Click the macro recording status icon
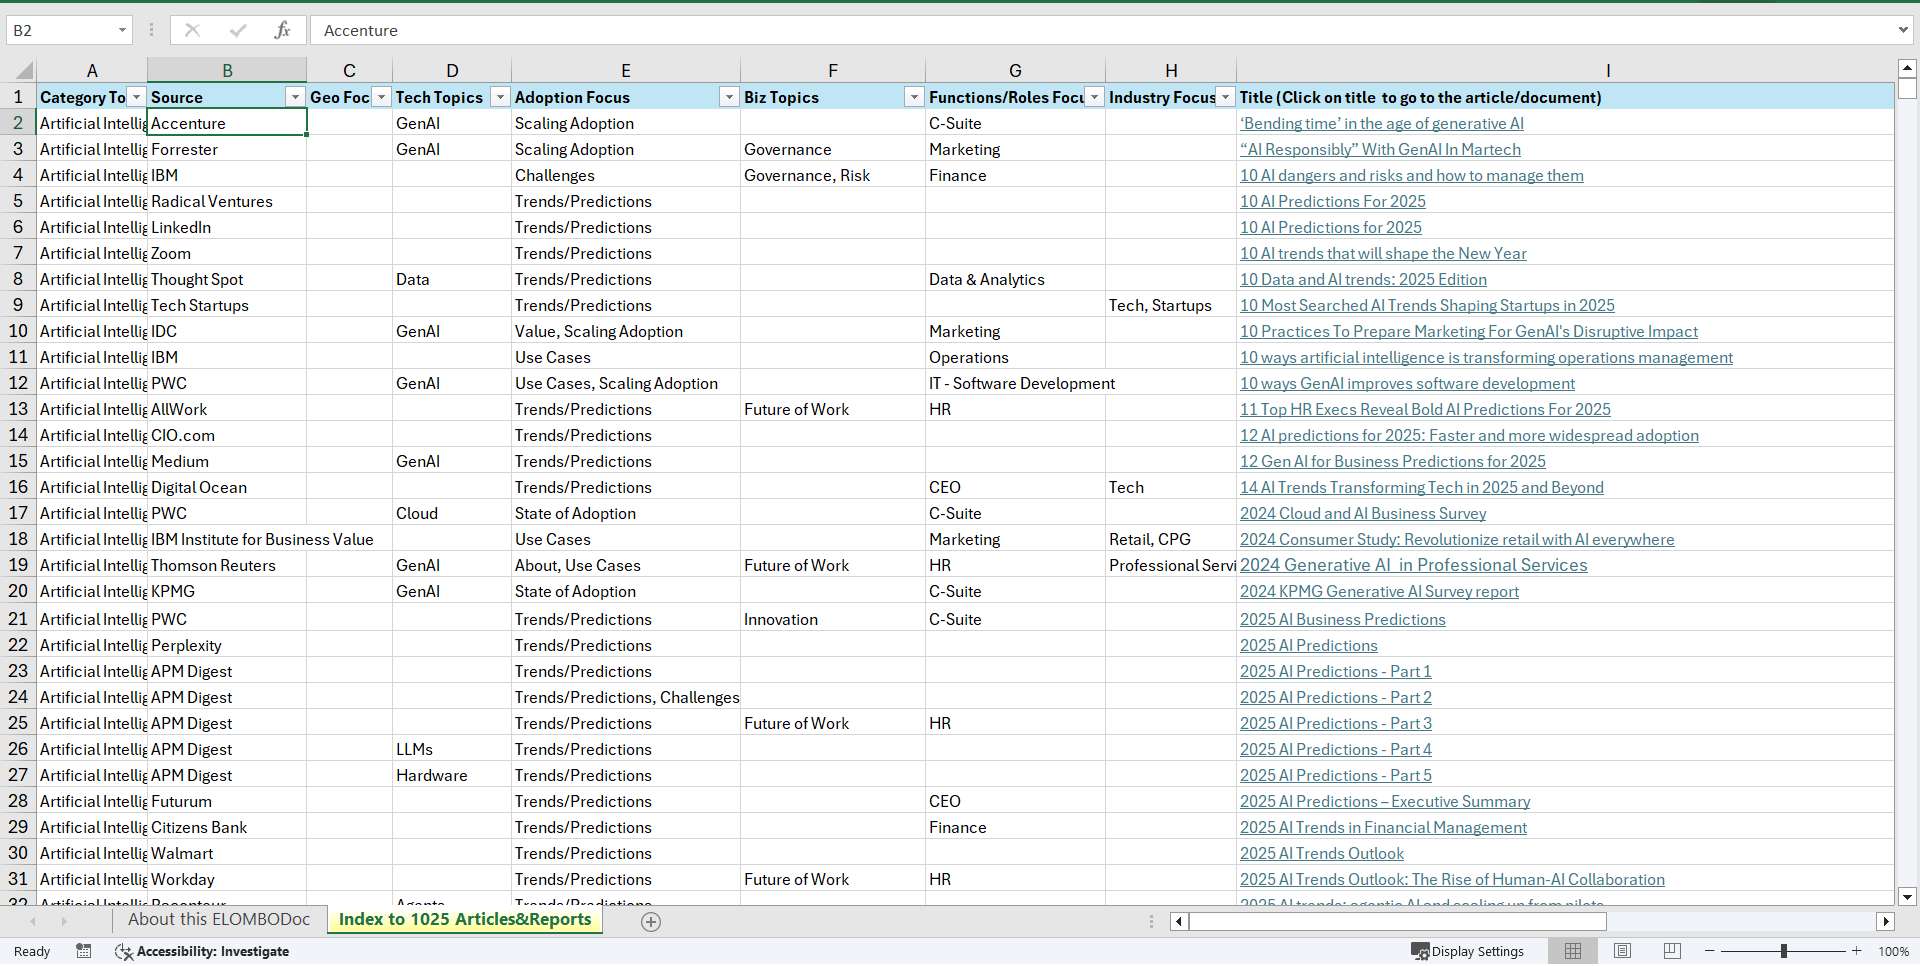Viewport: 1920px width, 966px height. [x=84, y=951]
